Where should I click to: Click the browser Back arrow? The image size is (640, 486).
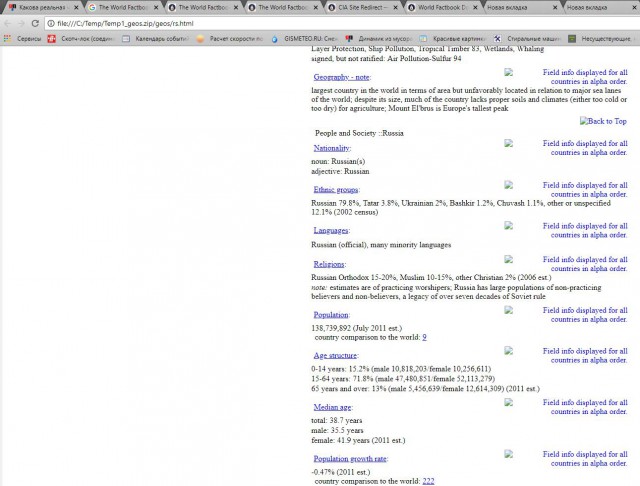[7, 23]
